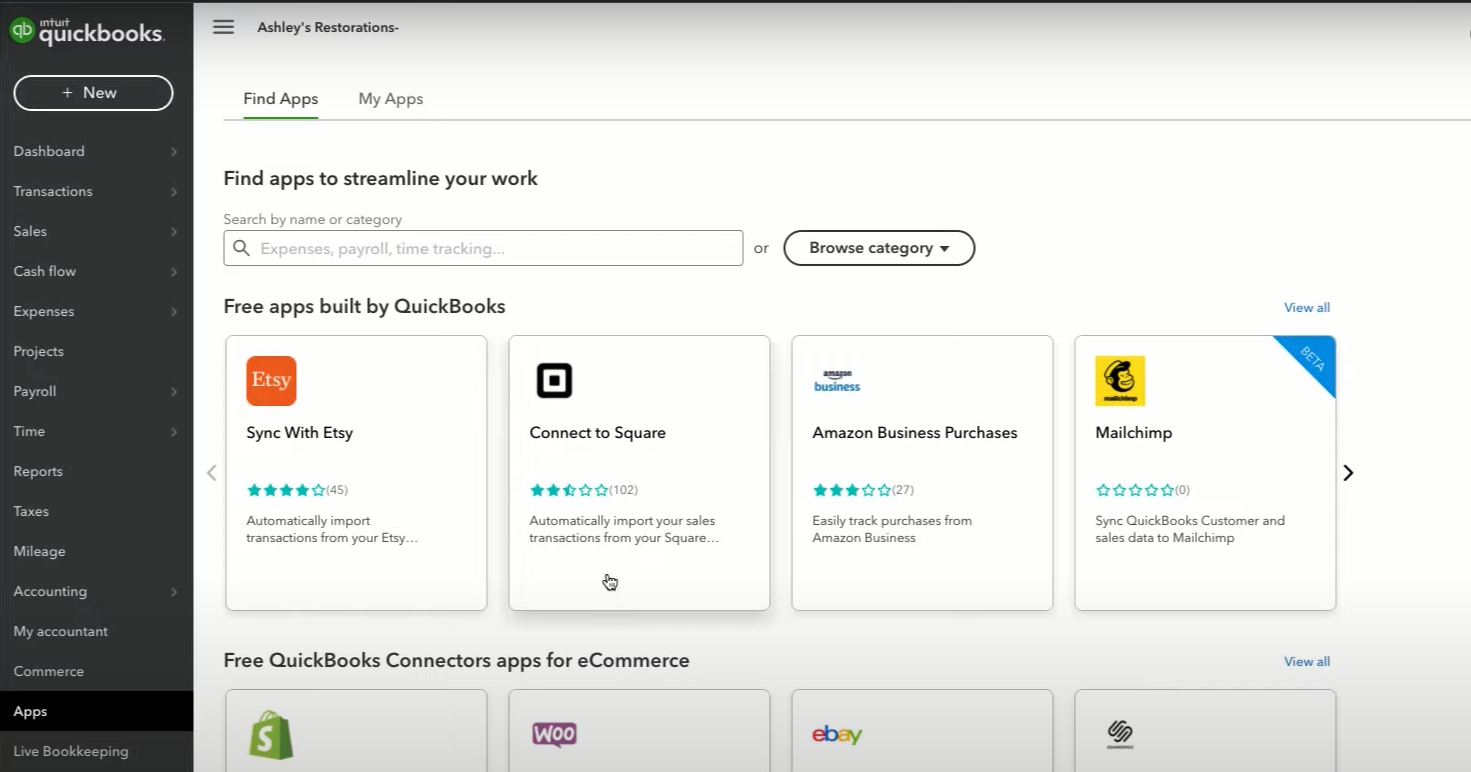
Task: View all QuickBooks Connectors eCommerce apps
Action: [x=1307, y=662]
